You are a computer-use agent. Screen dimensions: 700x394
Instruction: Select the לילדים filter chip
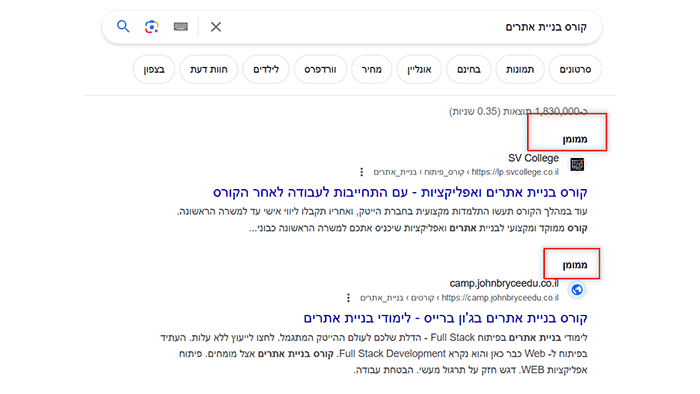tap(266, 70)
